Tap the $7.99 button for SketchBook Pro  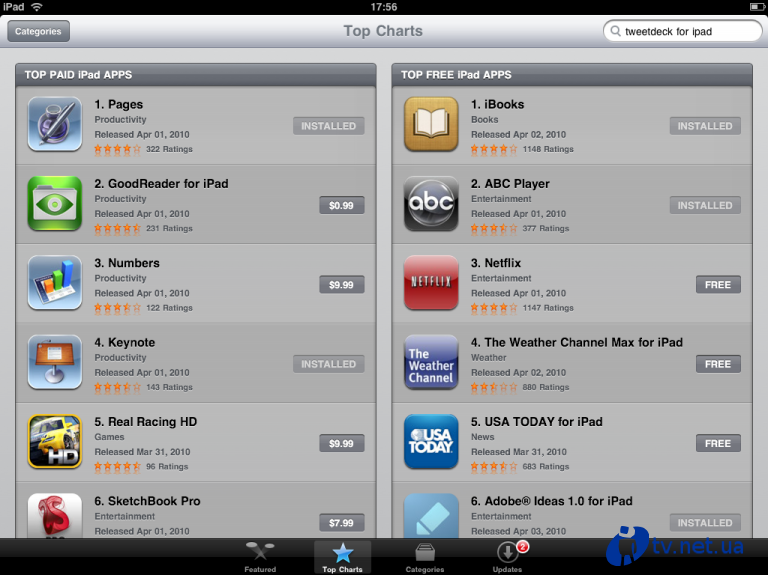(341, 523)
